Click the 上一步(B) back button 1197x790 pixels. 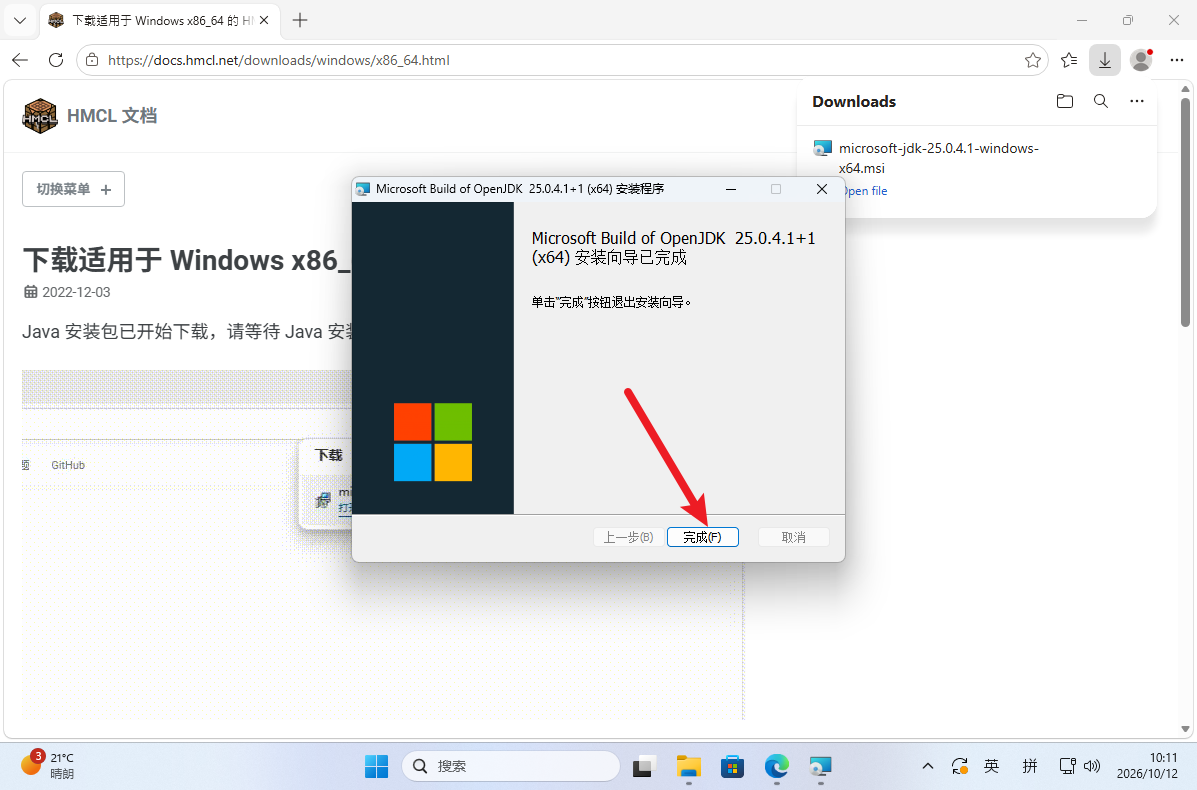[x=628, y=537]
